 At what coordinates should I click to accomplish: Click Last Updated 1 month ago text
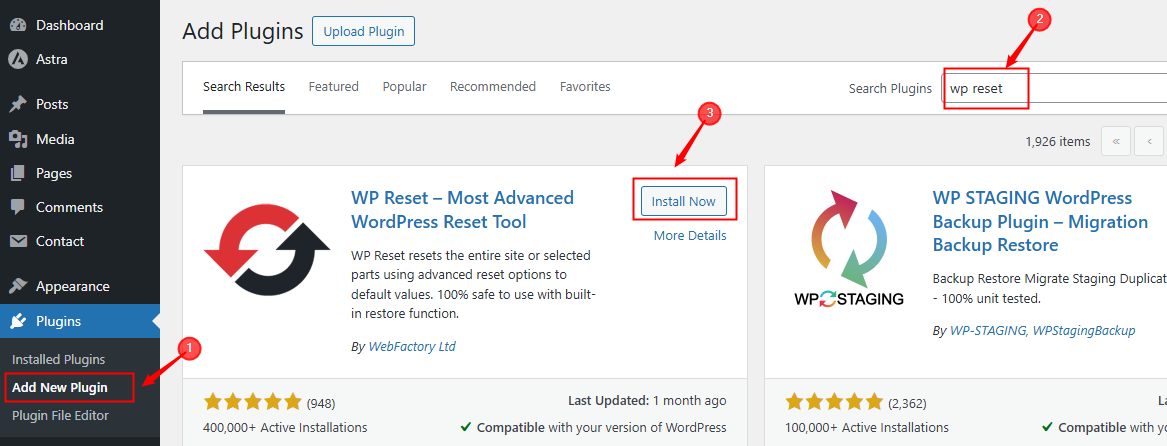(x=647, y=401)
